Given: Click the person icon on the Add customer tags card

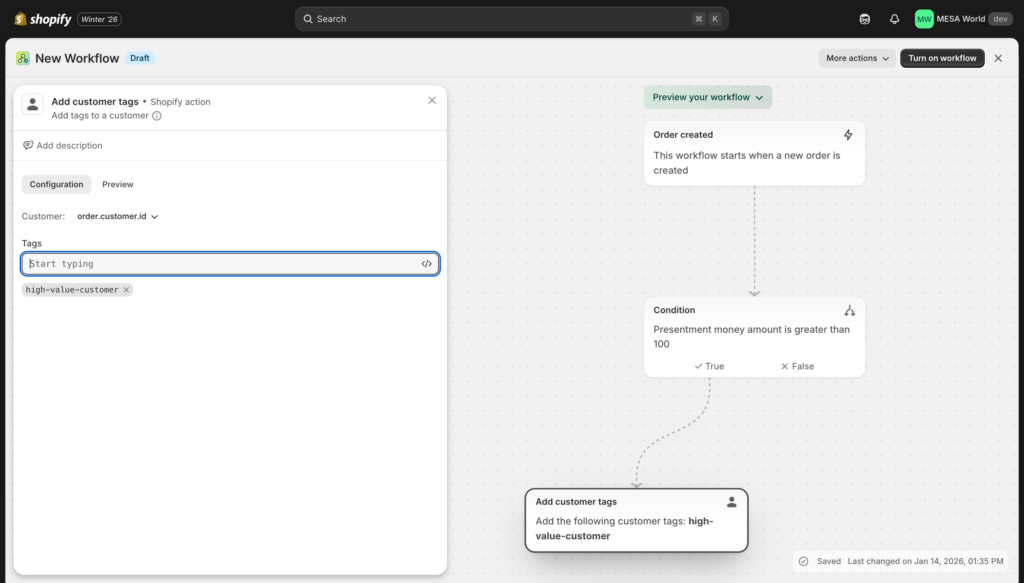Looking at the screenshot, I should click(x=731, y=501).
